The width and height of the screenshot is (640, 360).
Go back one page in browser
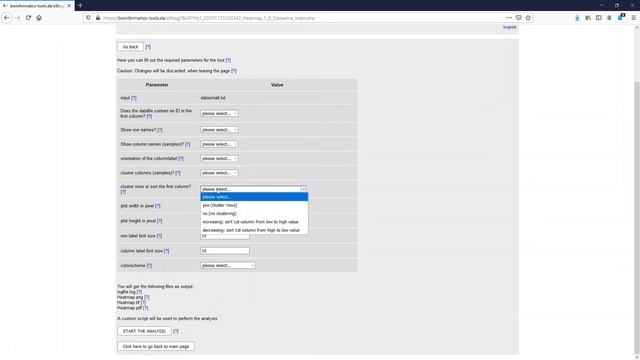click(7, 18)
